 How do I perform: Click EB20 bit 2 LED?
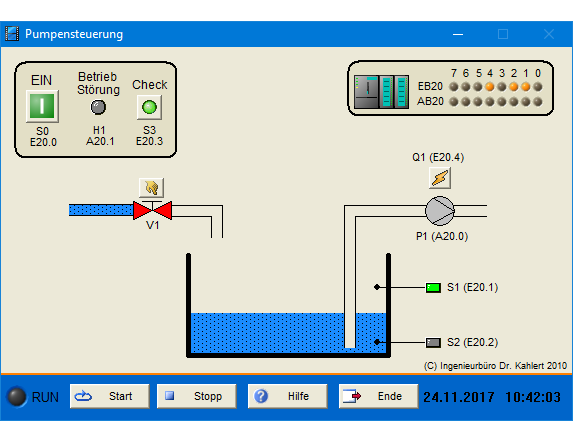click(514, 87)
